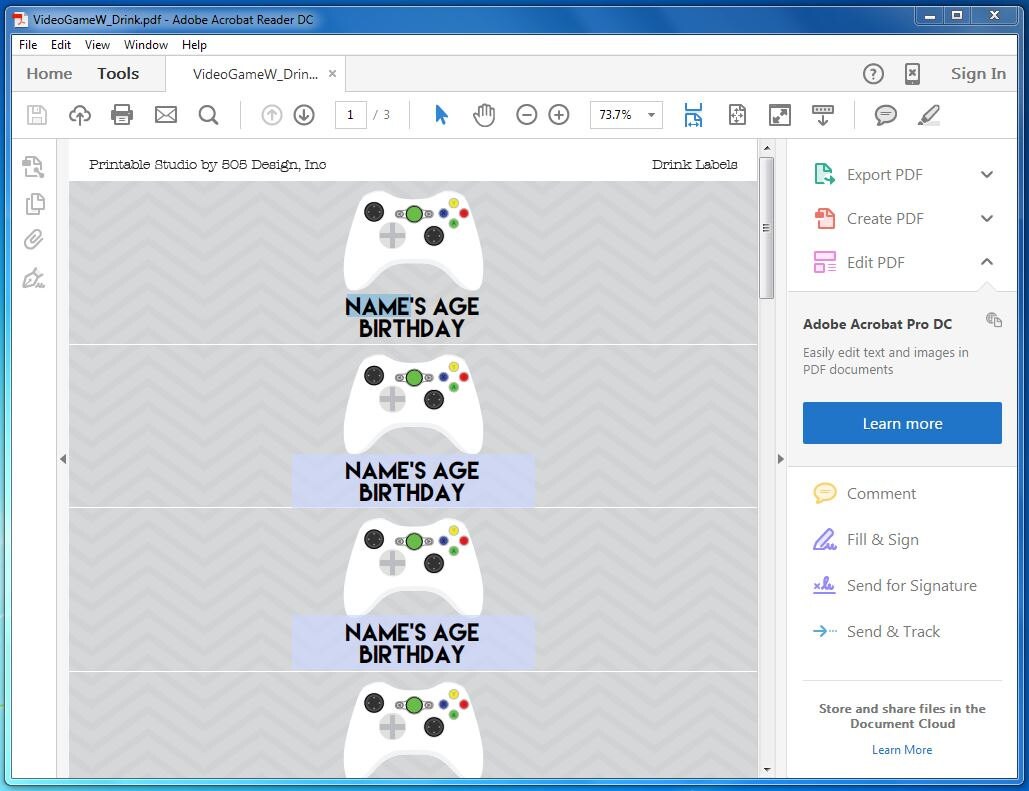Open the Attachments paperclip panel
The image size is (1029, 791).
click(x=33, y=240)
